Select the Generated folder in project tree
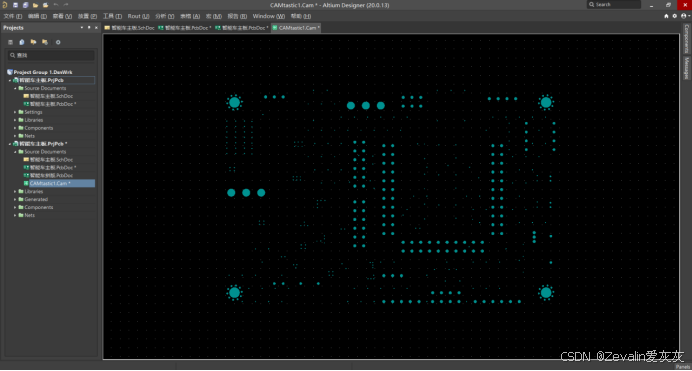Image resolution: width=692 pixels, height=371 pixels. [36, 199]
